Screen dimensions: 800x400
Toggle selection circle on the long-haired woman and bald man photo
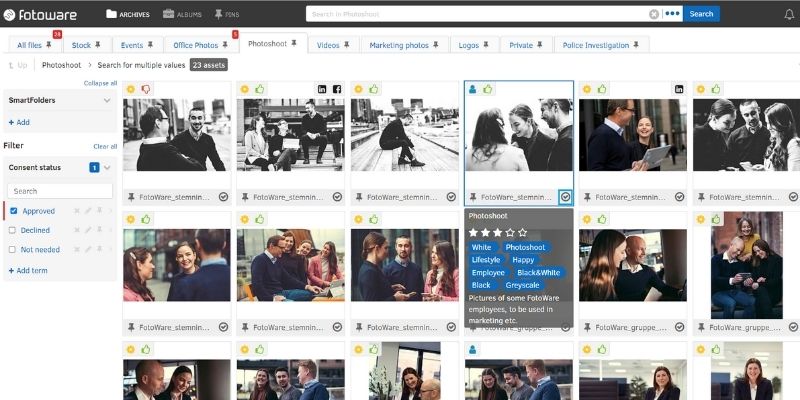[679, 327]
